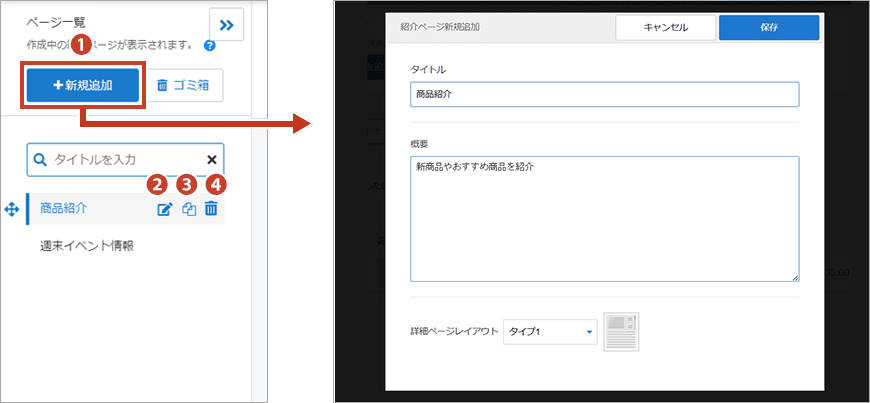The image size is (870, 403).
Task: Select the 週末イベント情報 page entry
Action: [x=87, y=245]
